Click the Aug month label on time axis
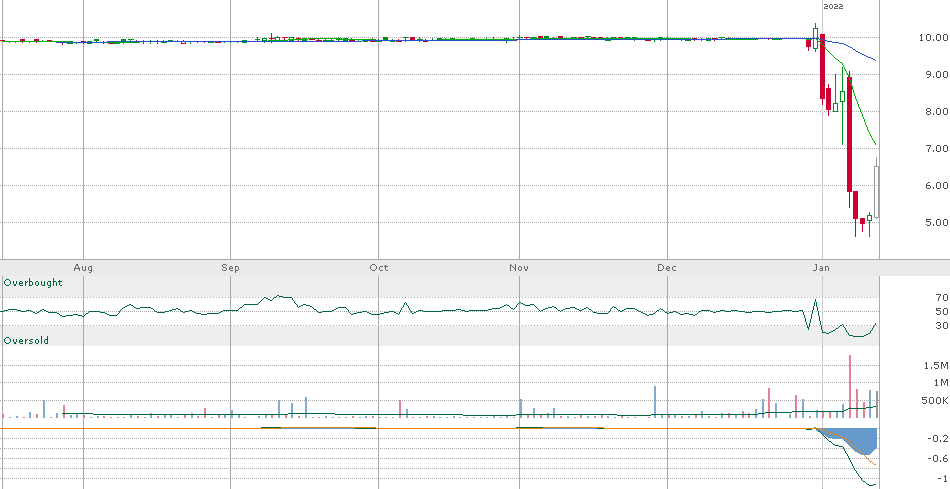 (x=83, y=267)
